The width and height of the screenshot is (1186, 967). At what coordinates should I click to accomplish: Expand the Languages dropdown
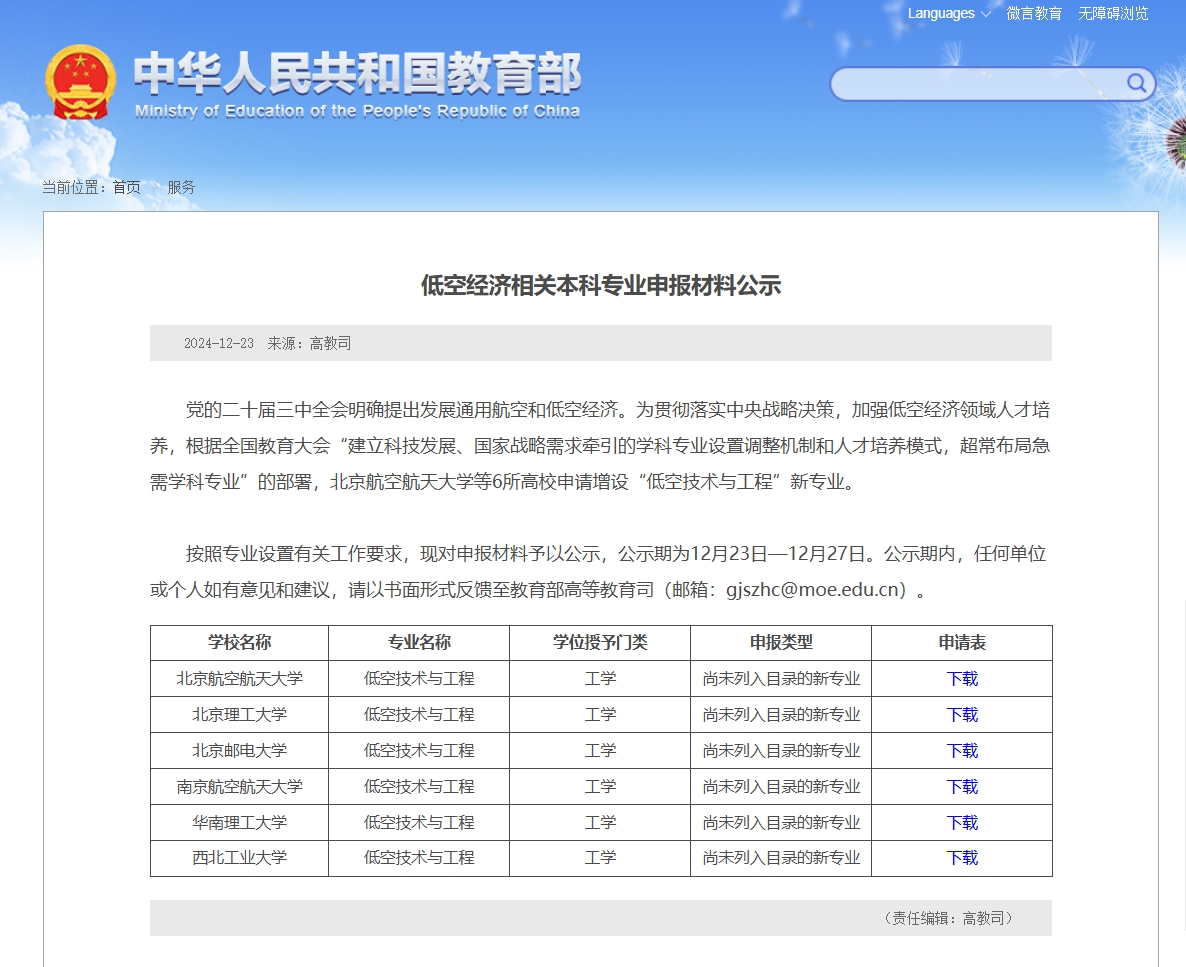tap(948, 13)
